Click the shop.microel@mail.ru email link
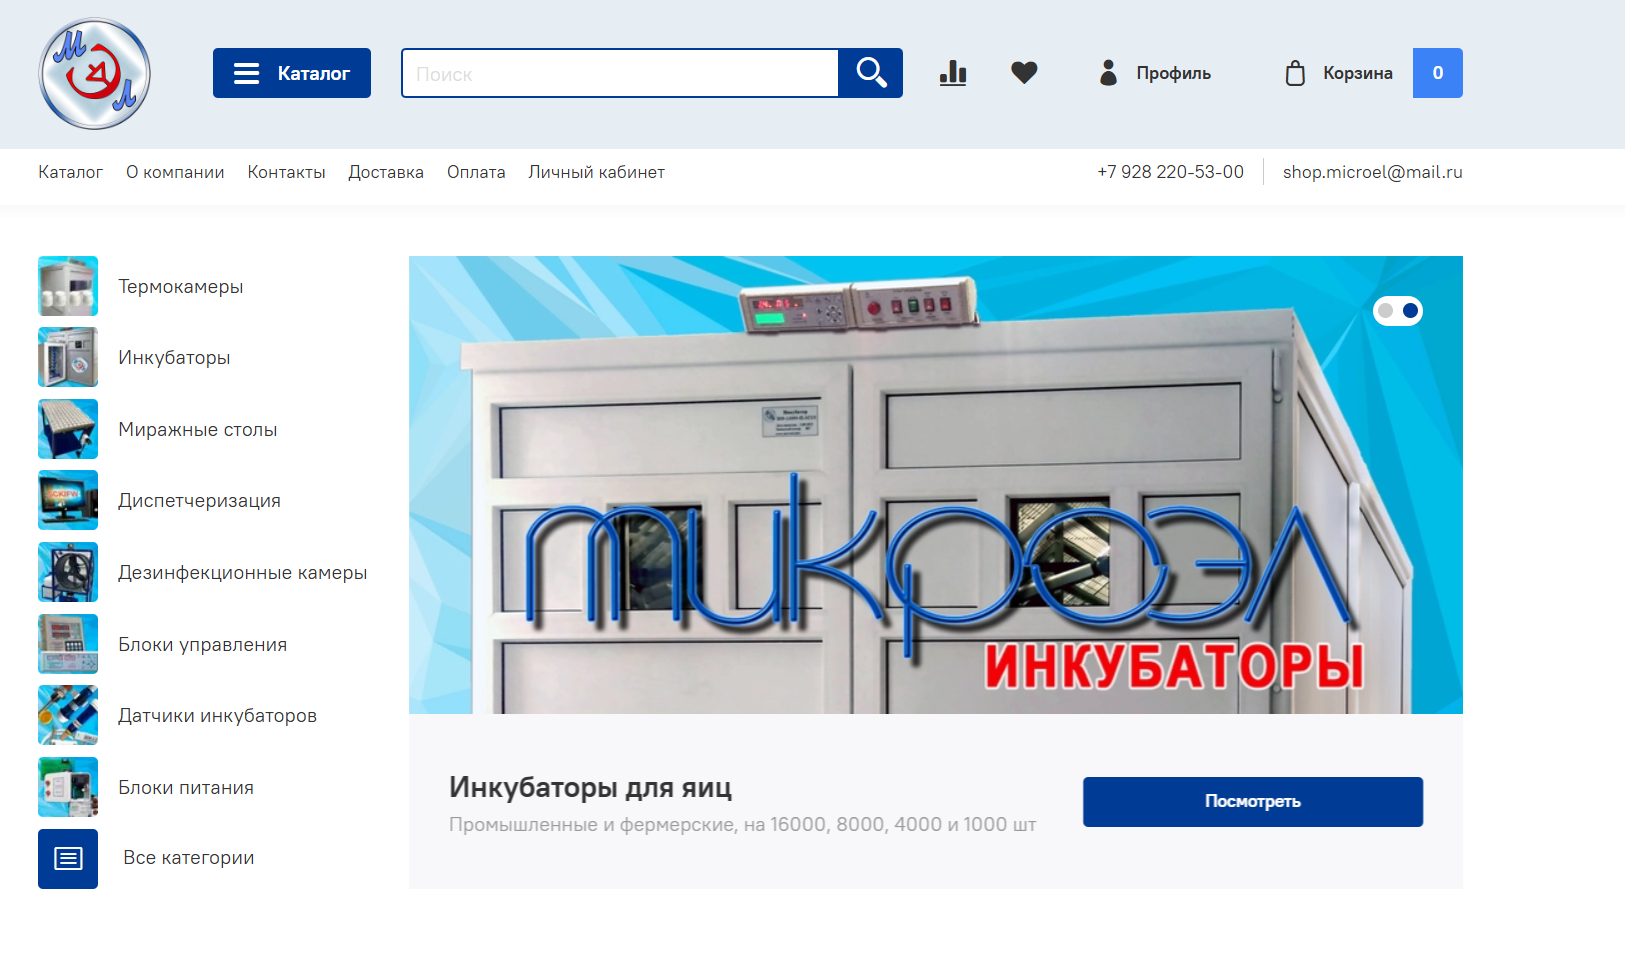The width and height of the screenshot is (1625, 958). (1372, 172)
